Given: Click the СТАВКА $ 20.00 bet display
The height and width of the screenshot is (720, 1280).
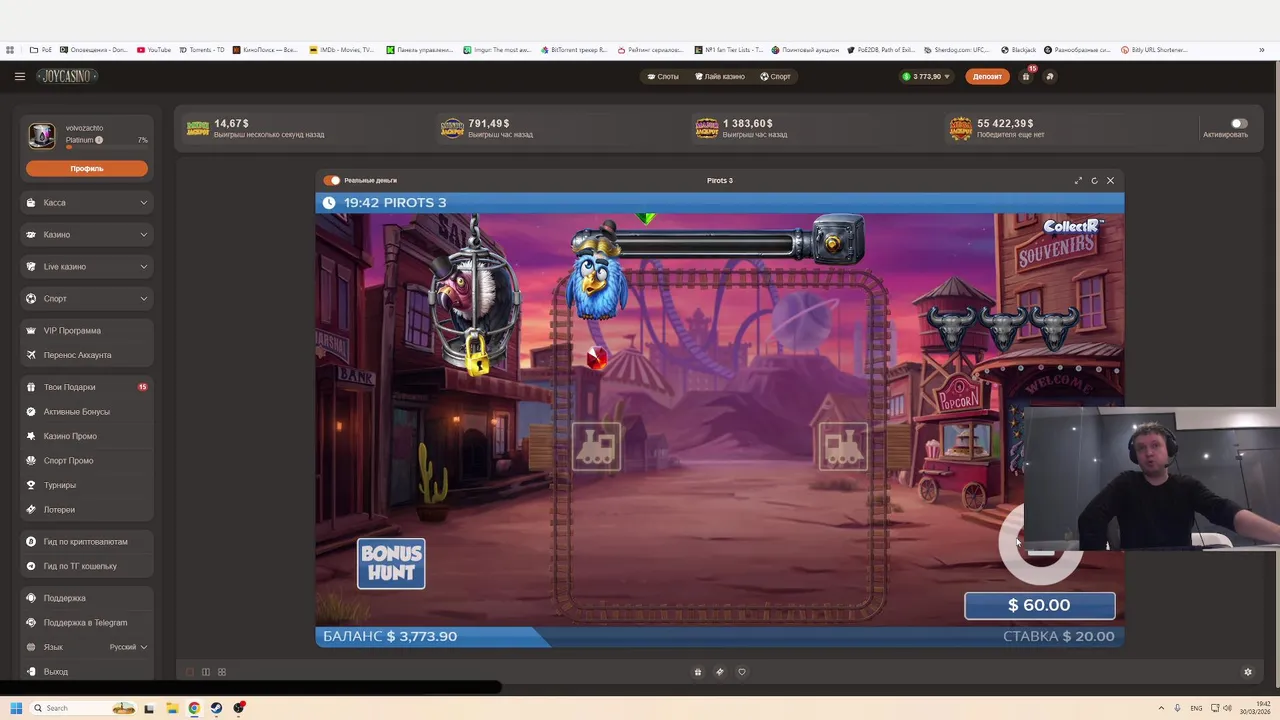Looking at the screenshot, I should tap(1058, 636).
